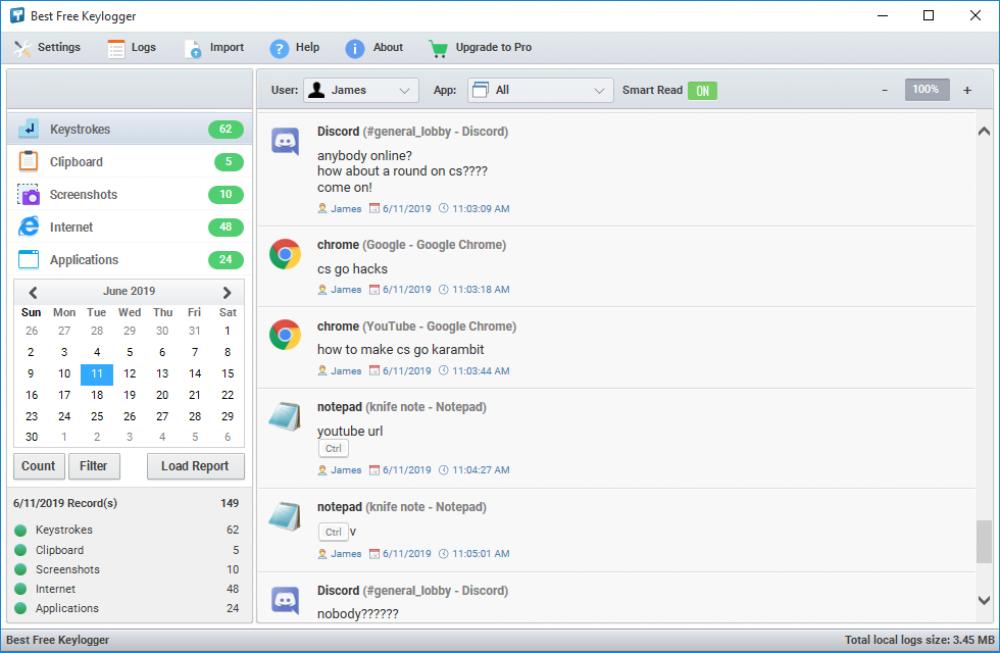Select June 12 on the calendar

(129, 373)
